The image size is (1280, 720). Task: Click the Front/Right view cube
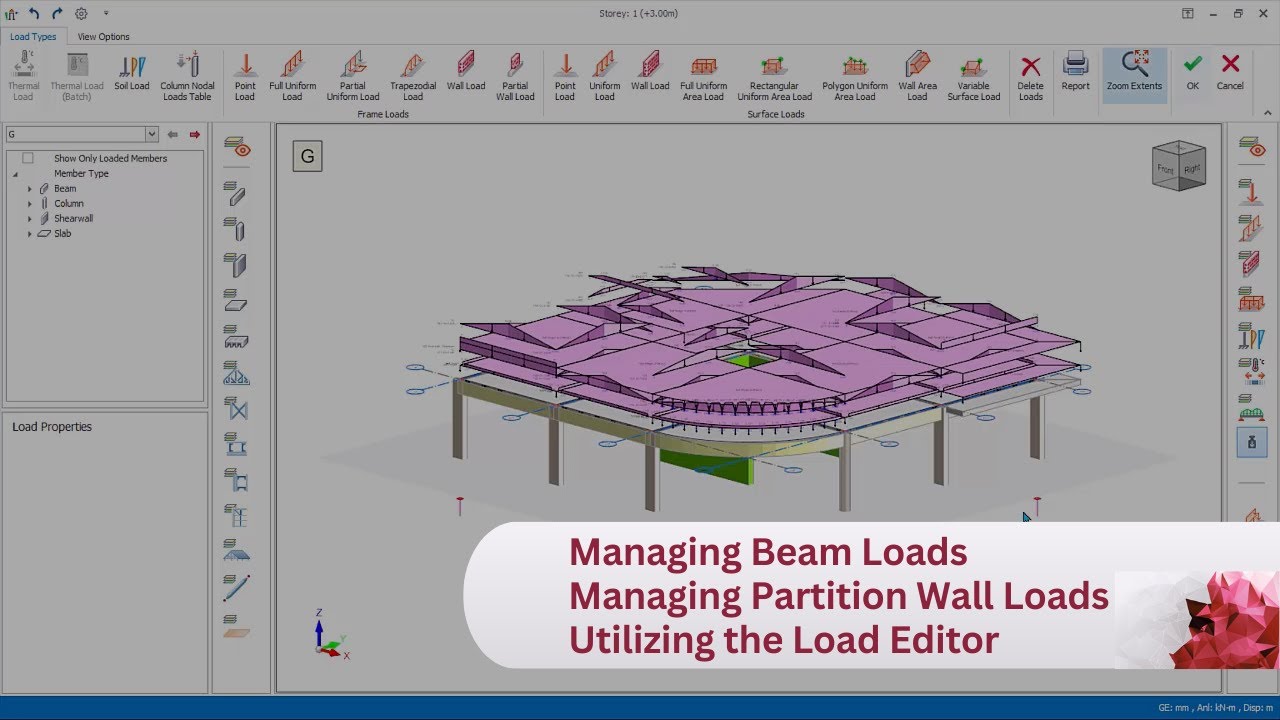click(x=1179, y=166)
